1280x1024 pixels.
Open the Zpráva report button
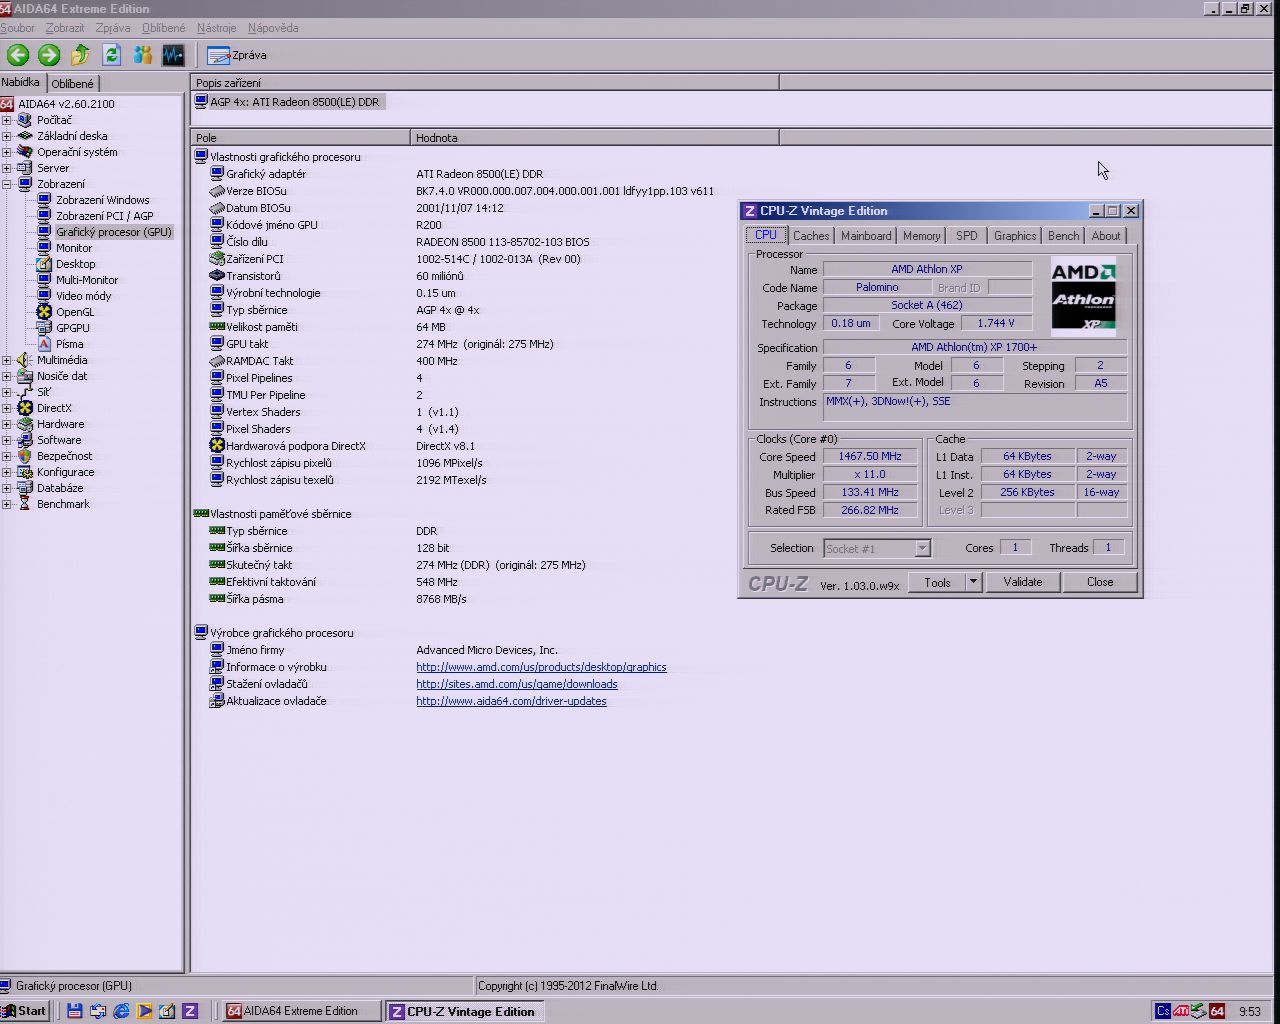238,55
